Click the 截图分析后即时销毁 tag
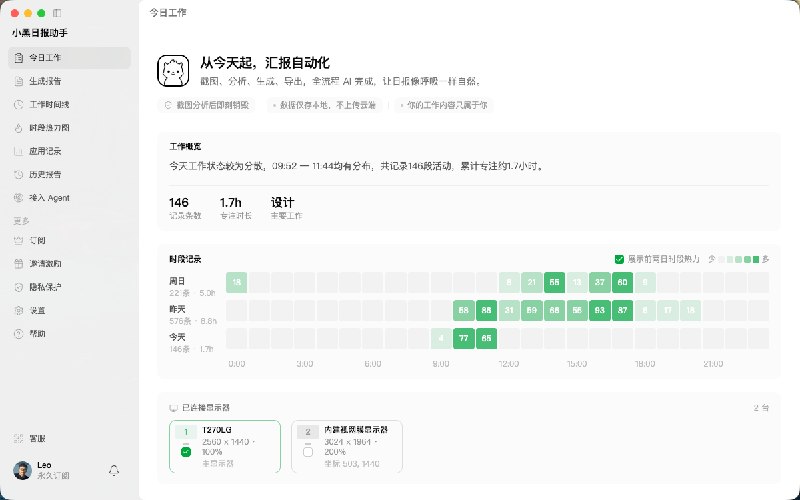Image resolution: width=800 pixels, height=500 pixels. point(206,105)
